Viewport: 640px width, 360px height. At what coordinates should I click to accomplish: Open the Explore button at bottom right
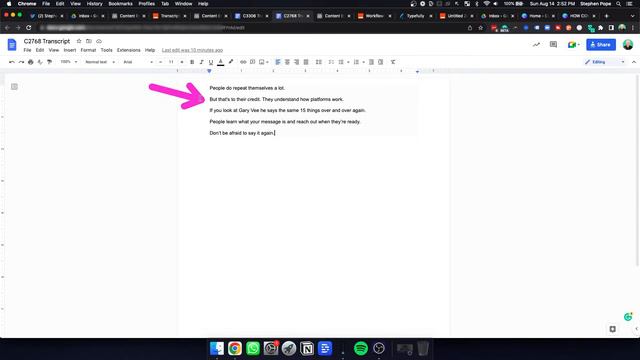coord(612,329)
